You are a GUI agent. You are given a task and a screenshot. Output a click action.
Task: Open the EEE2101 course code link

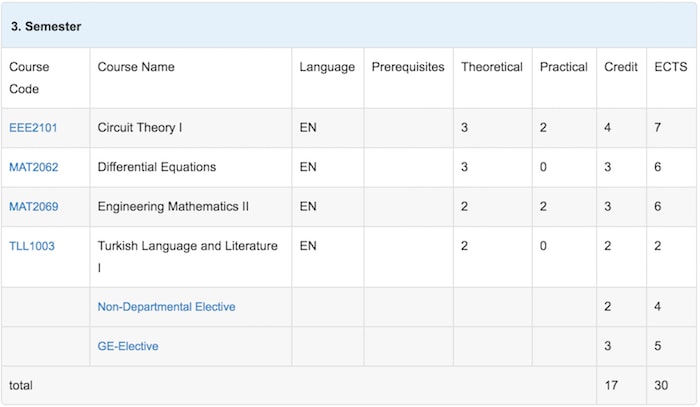(x=33, y=128)
